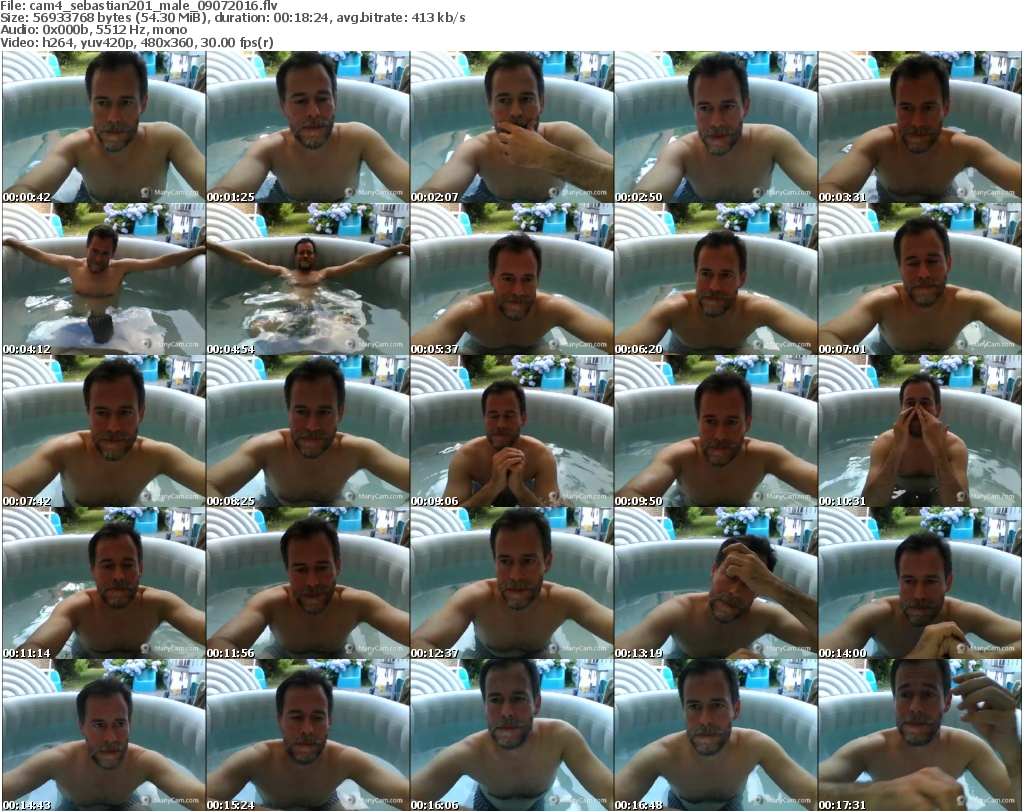Select the frame labeled 00:11:14
This screenshot has width=1024, height=811.
pos(104,584)
